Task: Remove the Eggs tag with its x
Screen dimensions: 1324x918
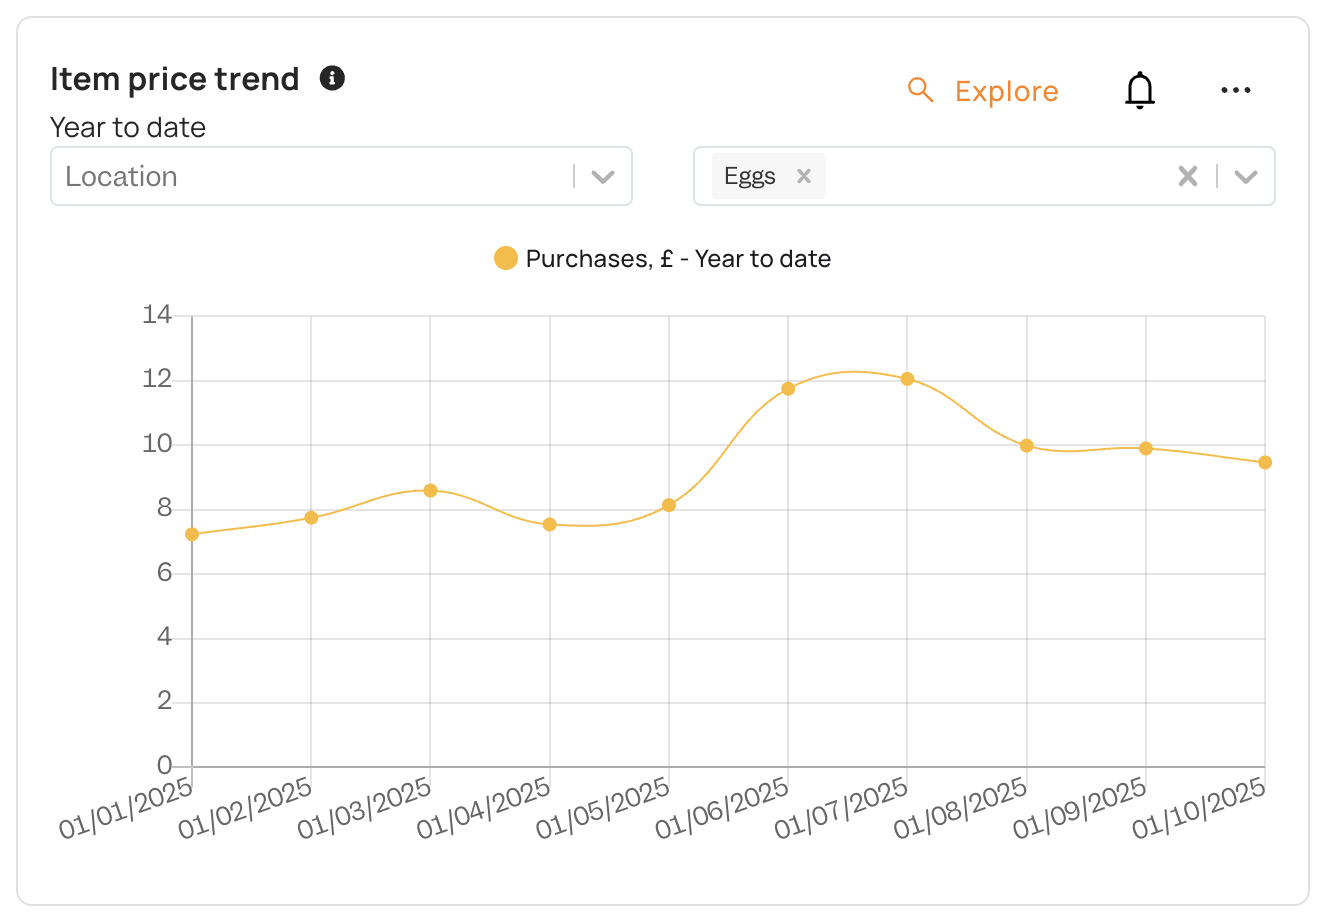Action: (803, 176)
